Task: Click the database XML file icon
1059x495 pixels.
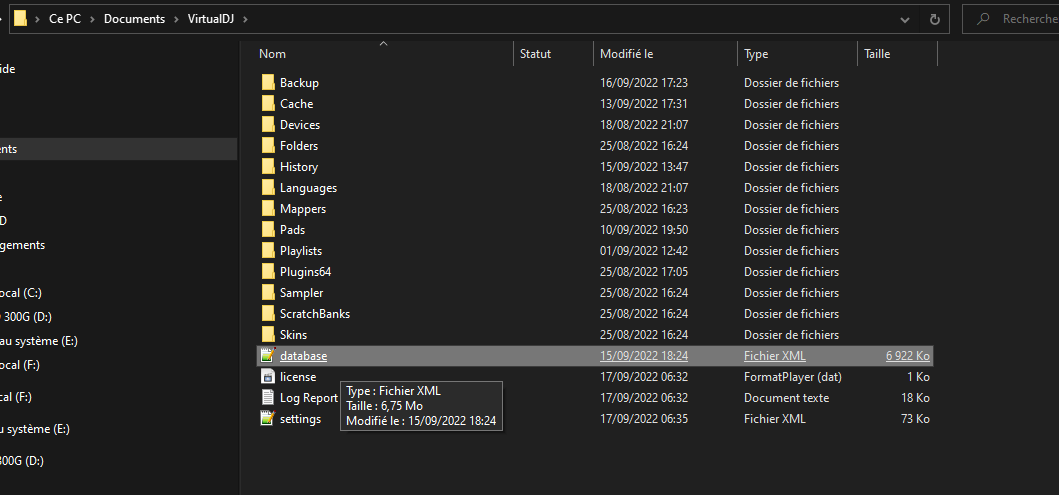Action: 268,355
